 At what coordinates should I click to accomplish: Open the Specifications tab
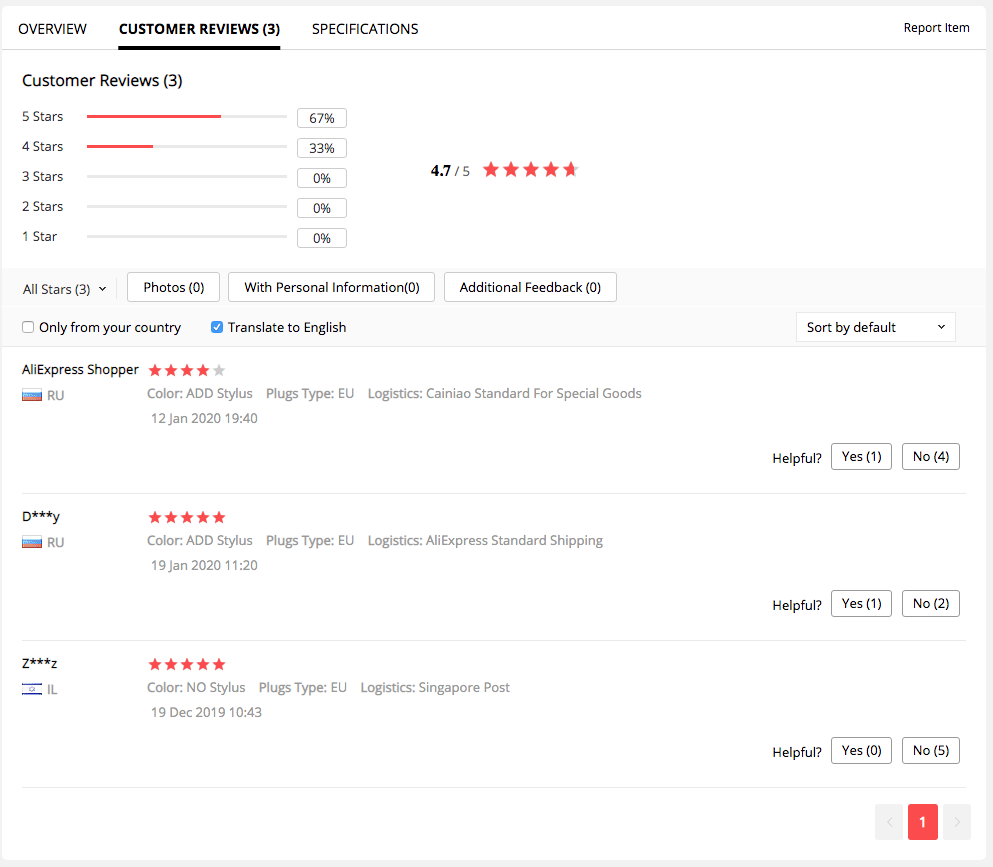tap(365, 29)
